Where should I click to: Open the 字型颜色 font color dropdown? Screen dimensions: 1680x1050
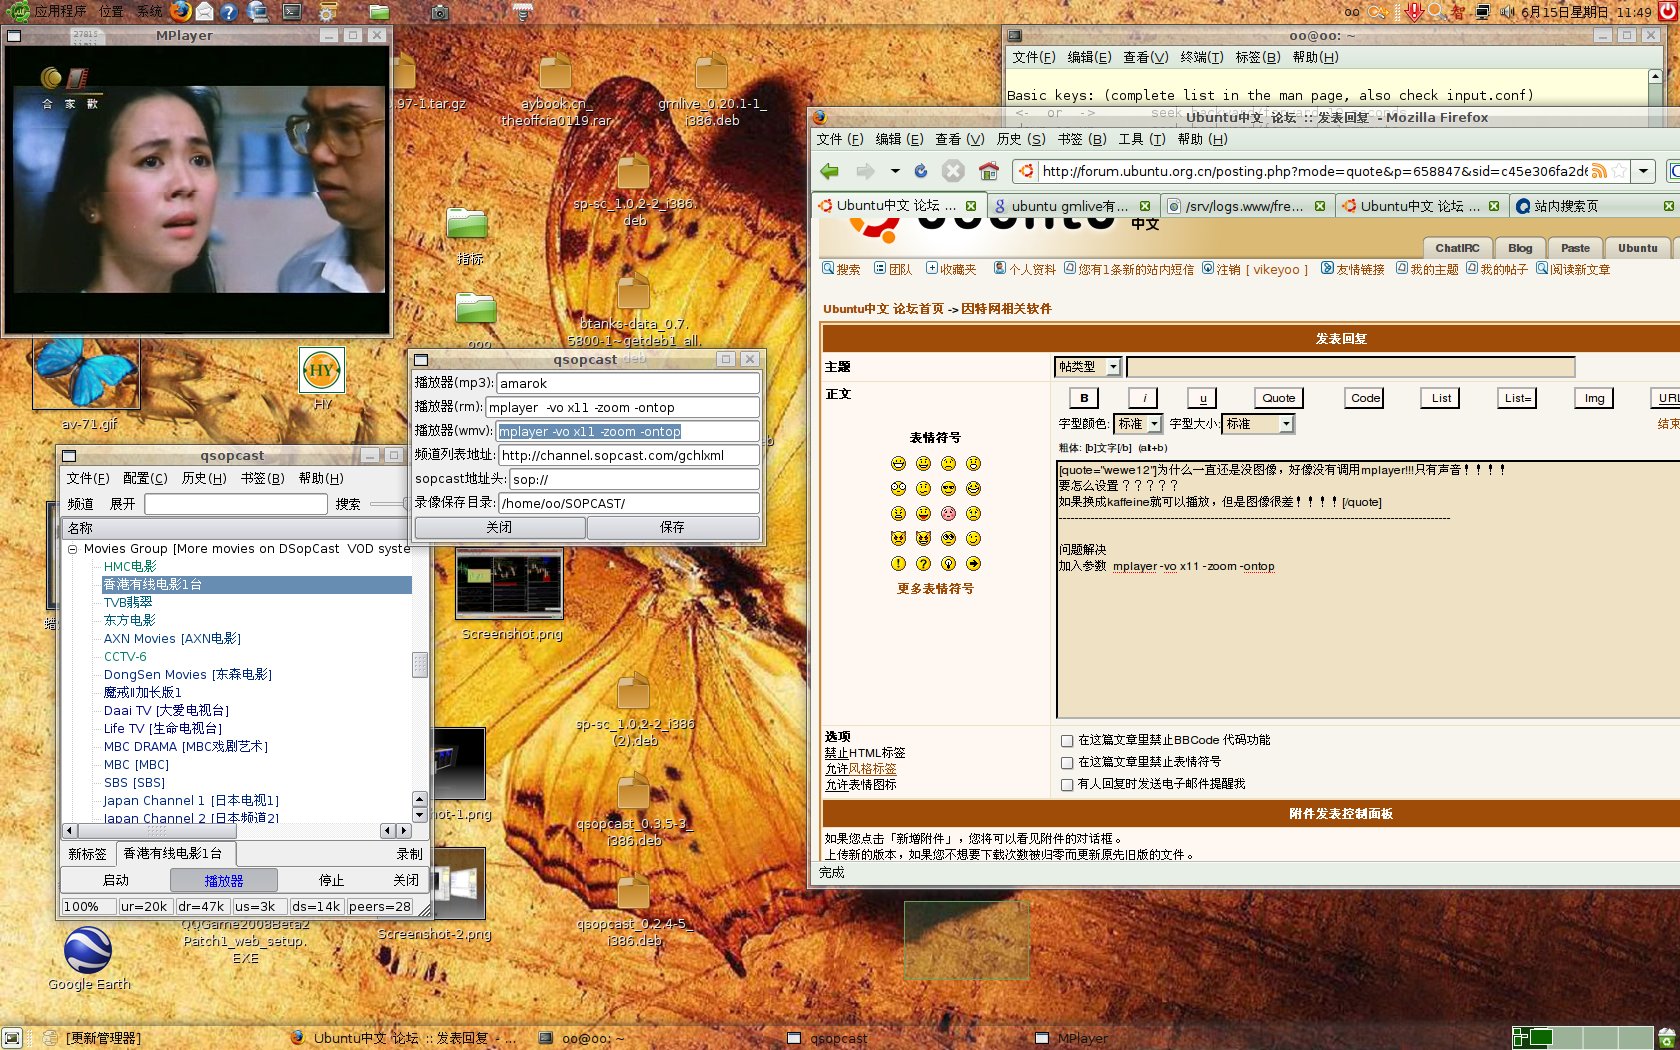point(1138,424)
